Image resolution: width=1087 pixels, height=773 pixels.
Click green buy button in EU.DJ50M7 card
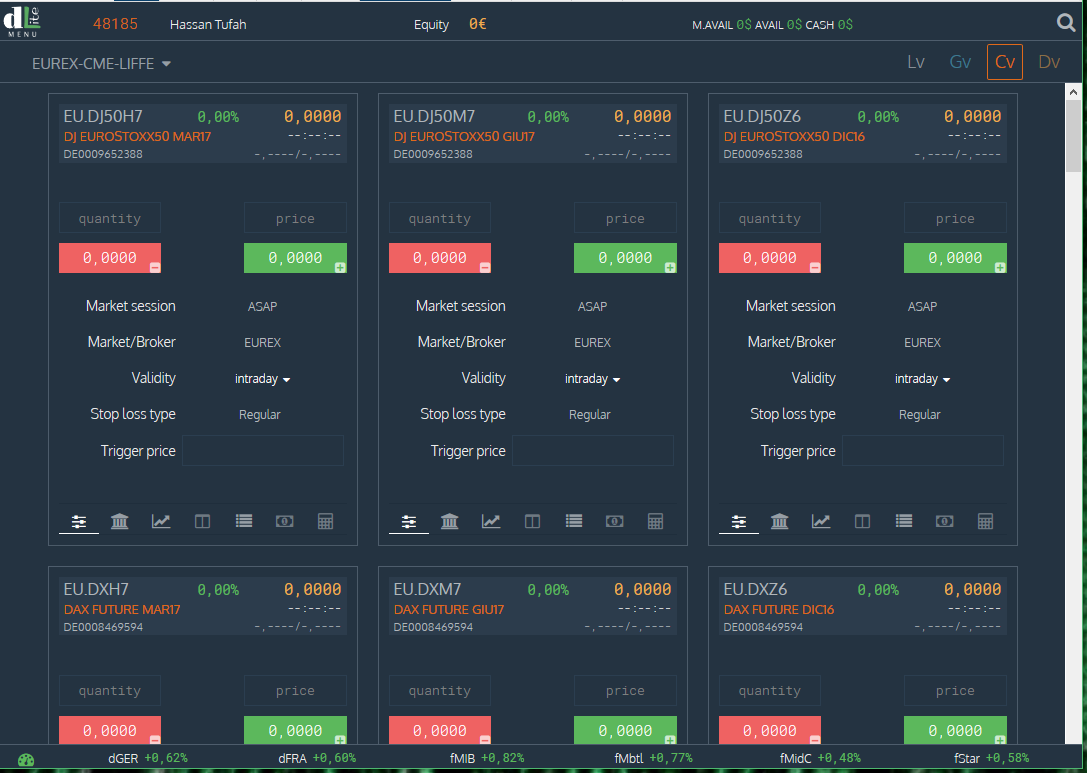pyautogui.click(x=625, y=258)
